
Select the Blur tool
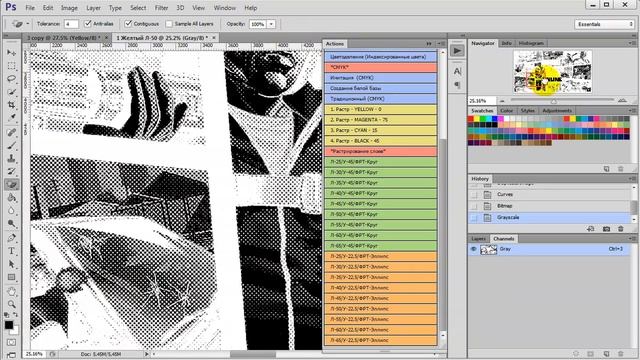click(x=11, y=211)
